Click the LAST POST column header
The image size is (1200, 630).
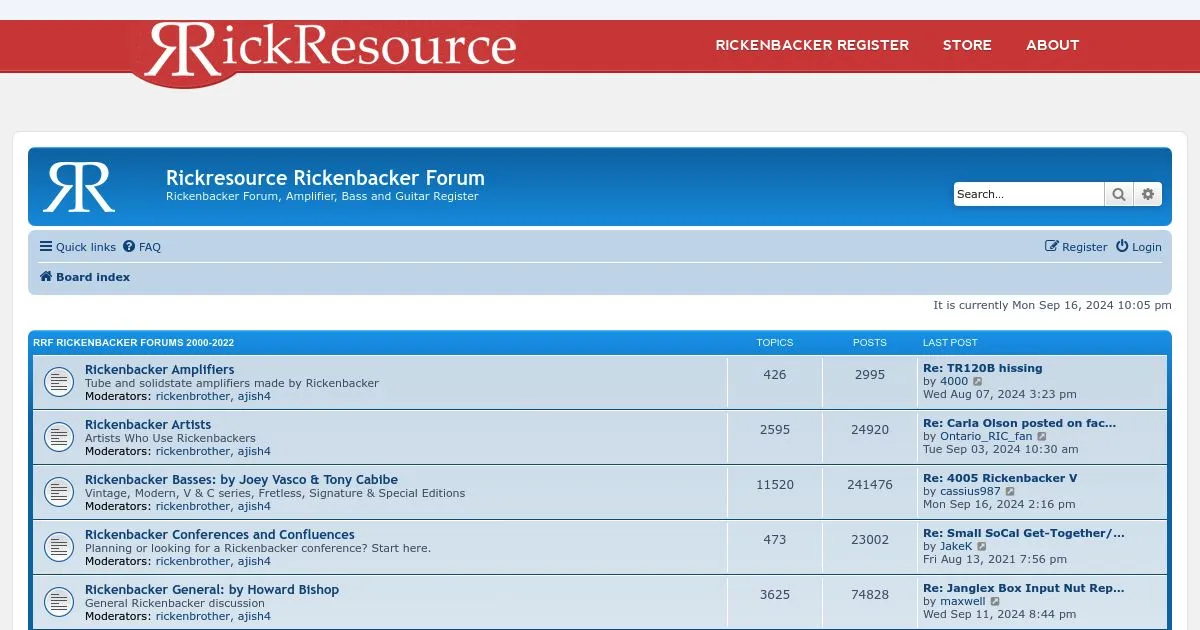[x=950, y=342]
